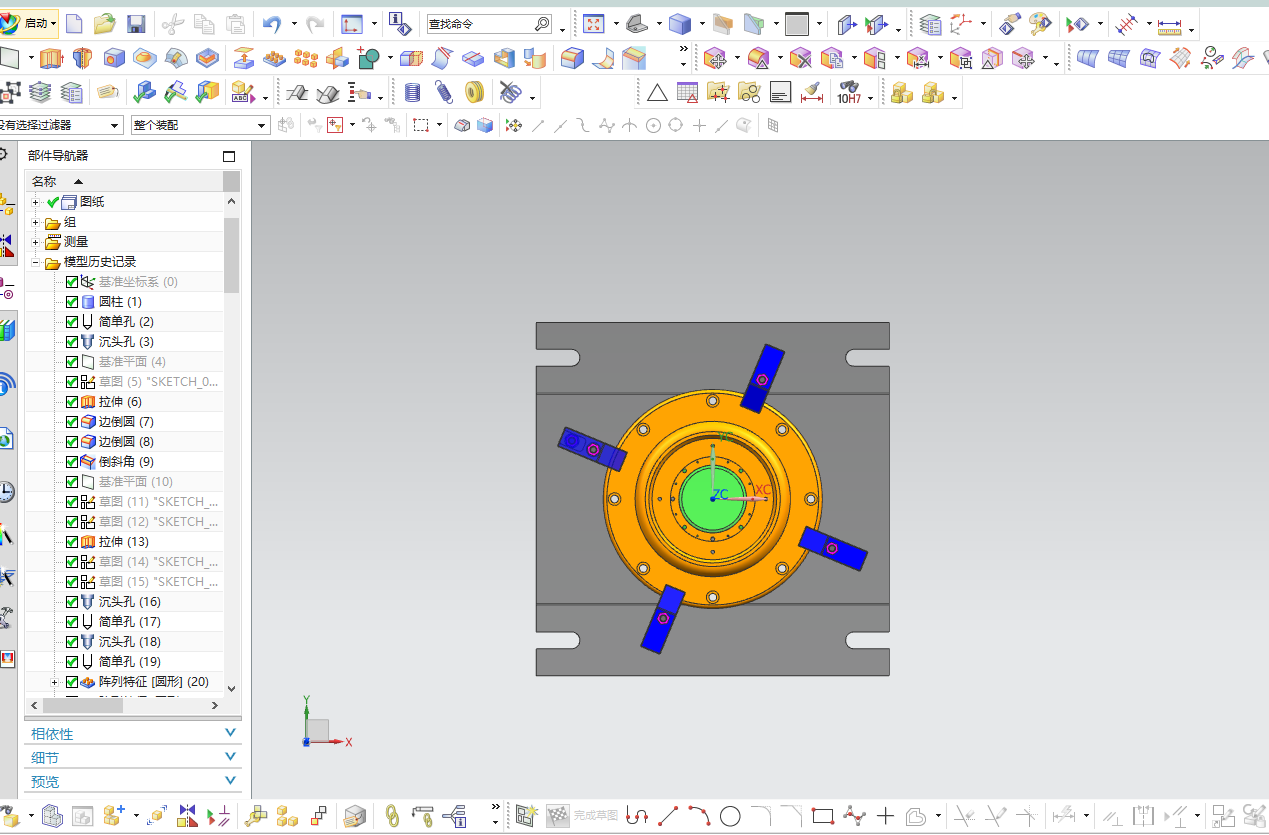Expand the 阵列特征 [圆形] (20) node
This screenshot has width=1269, height=835.
coord(56,682)
